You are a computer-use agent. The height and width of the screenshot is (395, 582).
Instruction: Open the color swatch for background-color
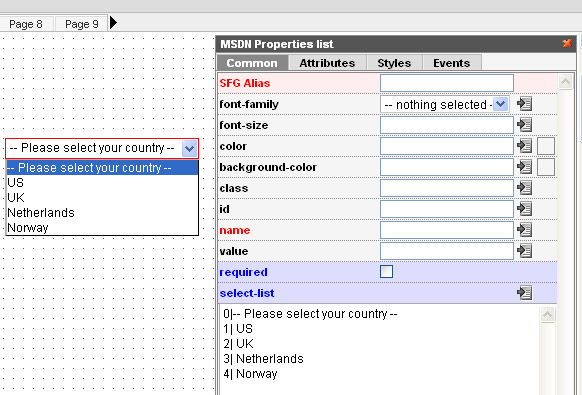pyautogui.click(x=546, y=167)
